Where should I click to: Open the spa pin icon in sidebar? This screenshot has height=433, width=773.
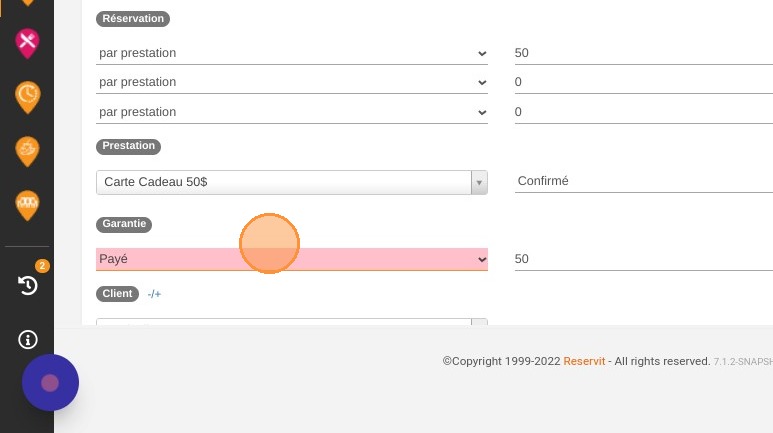[x=27, y=151]
